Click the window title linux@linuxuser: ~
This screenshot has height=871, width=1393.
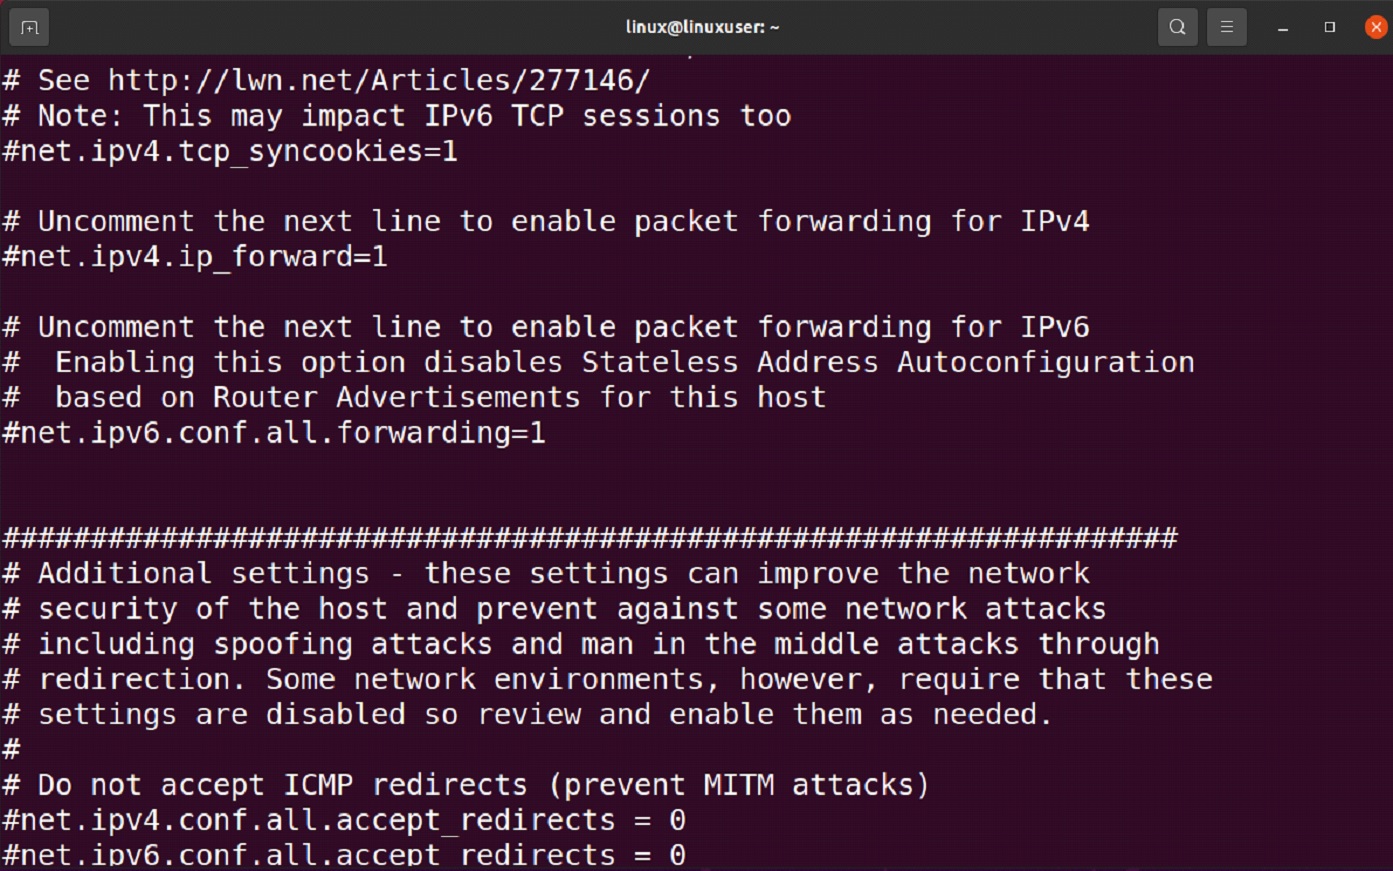pyautogui.click(x=701, y=27)
